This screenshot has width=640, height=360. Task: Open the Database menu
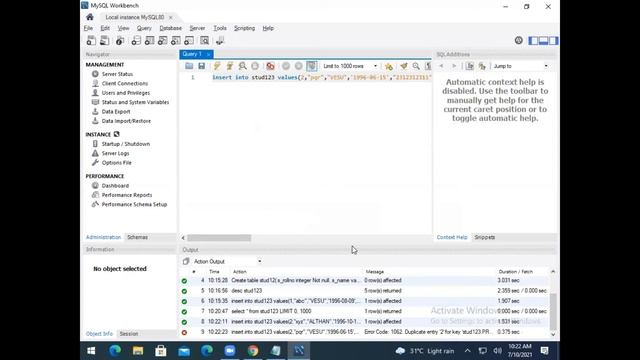pyautogui.click(x=171, y=28)
